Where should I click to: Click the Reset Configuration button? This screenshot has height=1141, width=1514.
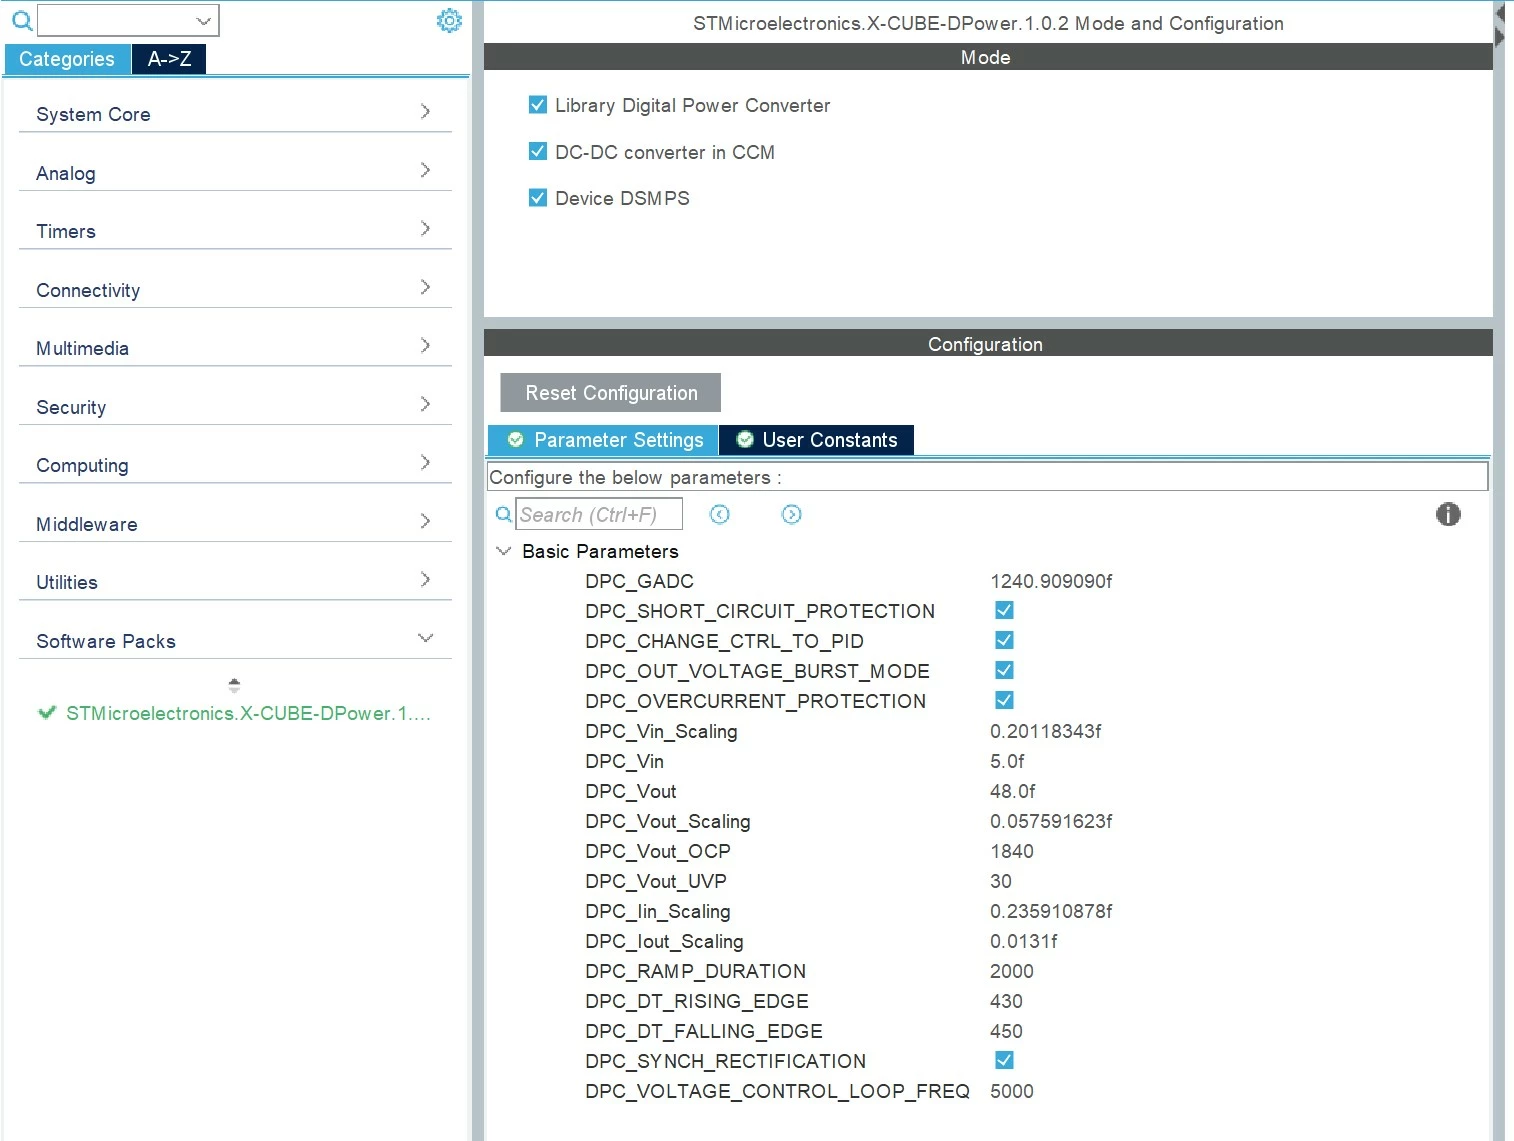pyautogui.click(x=611, y=393)
